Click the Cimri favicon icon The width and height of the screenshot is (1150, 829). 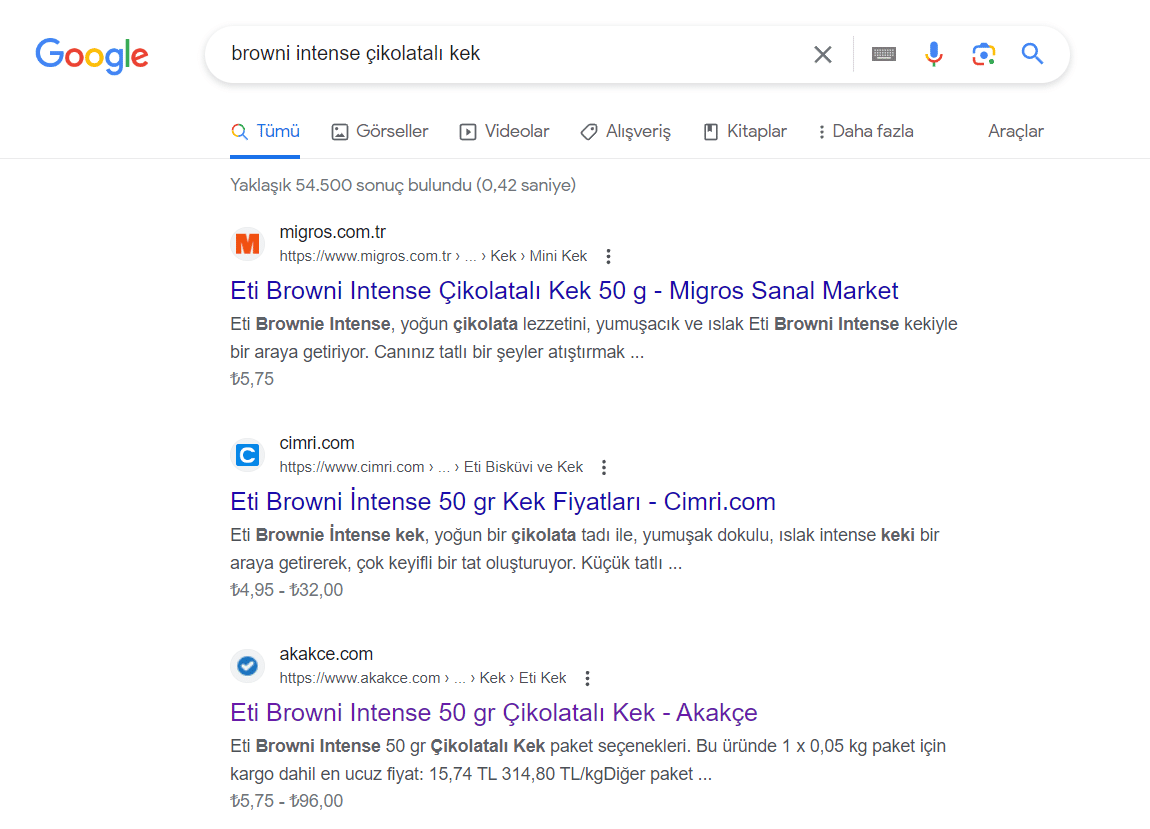247,455
